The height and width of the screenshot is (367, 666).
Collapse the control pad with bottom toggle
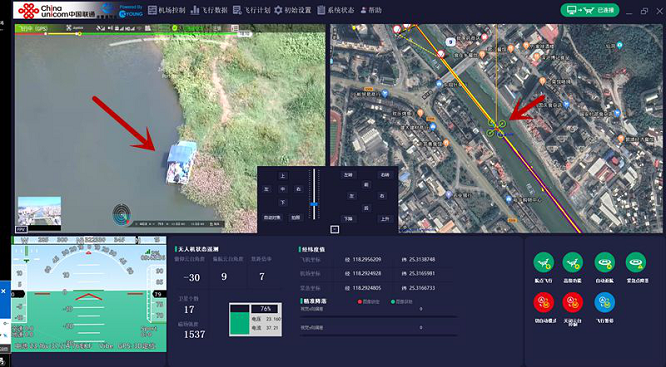click(335, 229)
